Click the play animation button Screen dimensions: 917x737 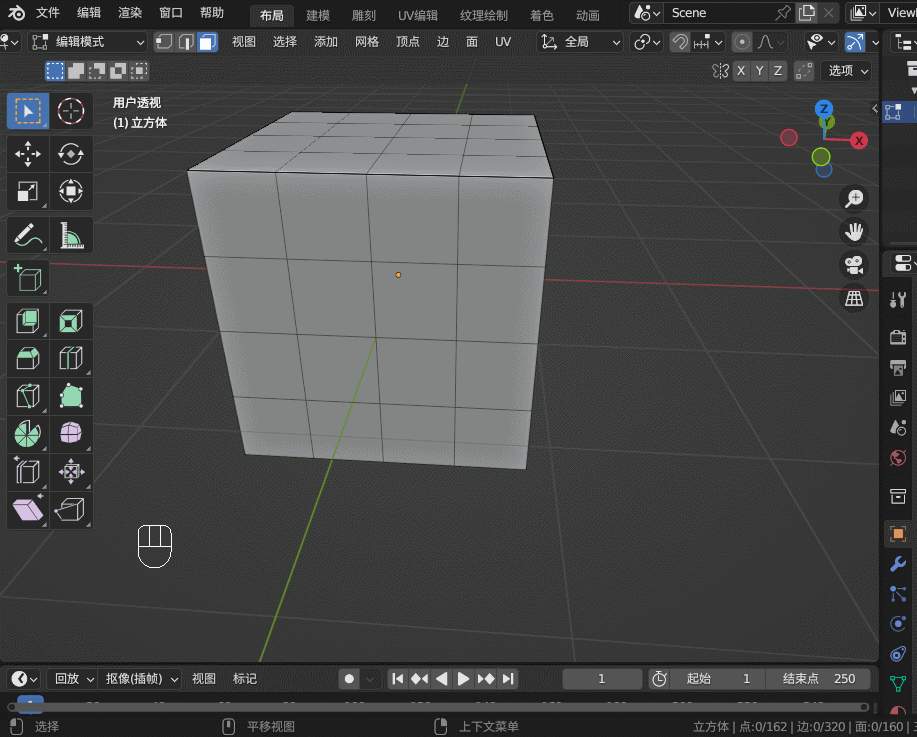[463, 679]
